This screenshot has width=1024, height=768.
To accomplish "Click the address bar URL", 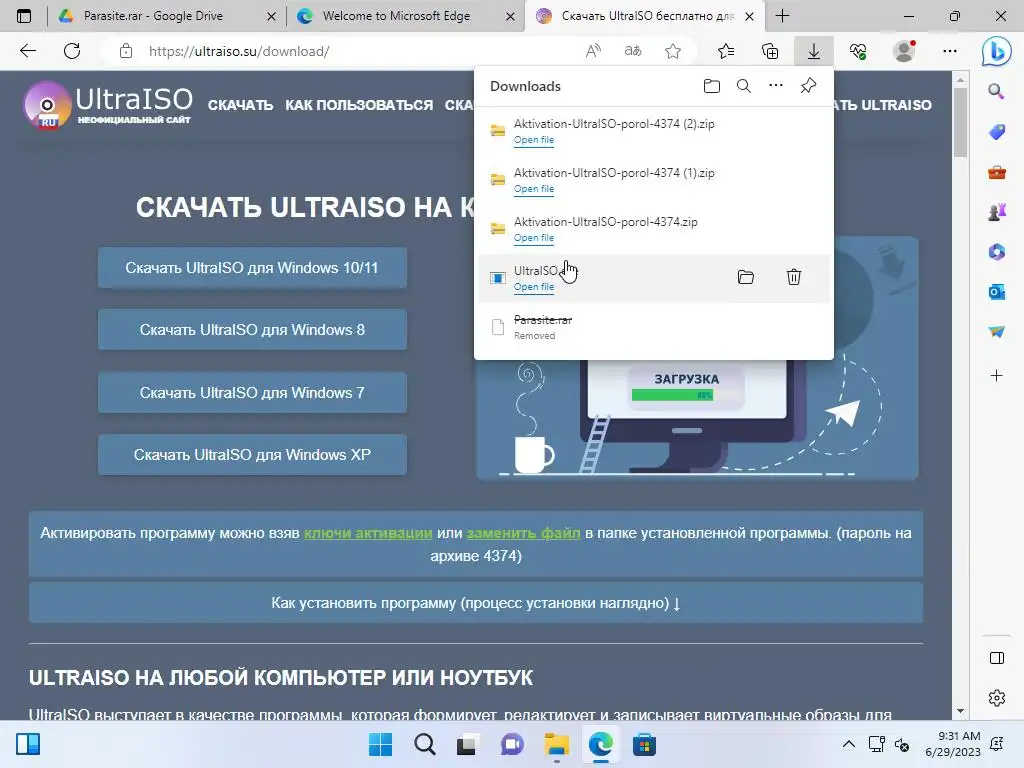I will pyautogui.click(x=239, y=51).
